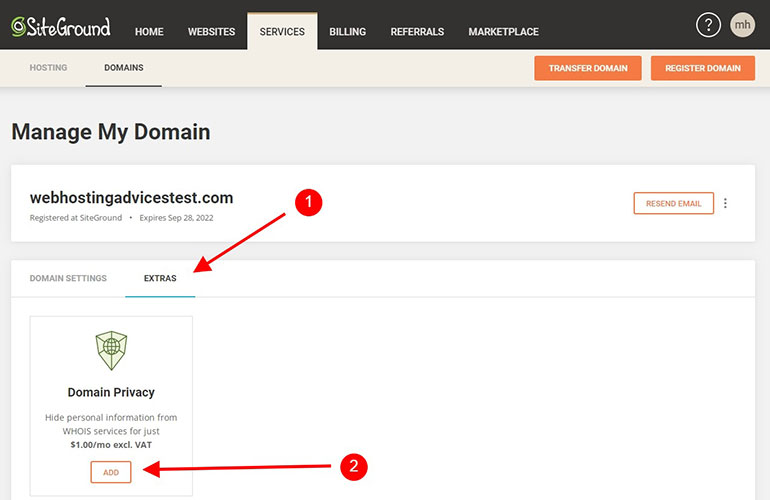The image size is (770, 500).
Task: Click the 'Domain Privacy' card title
Action: click(x=111, y=392)
